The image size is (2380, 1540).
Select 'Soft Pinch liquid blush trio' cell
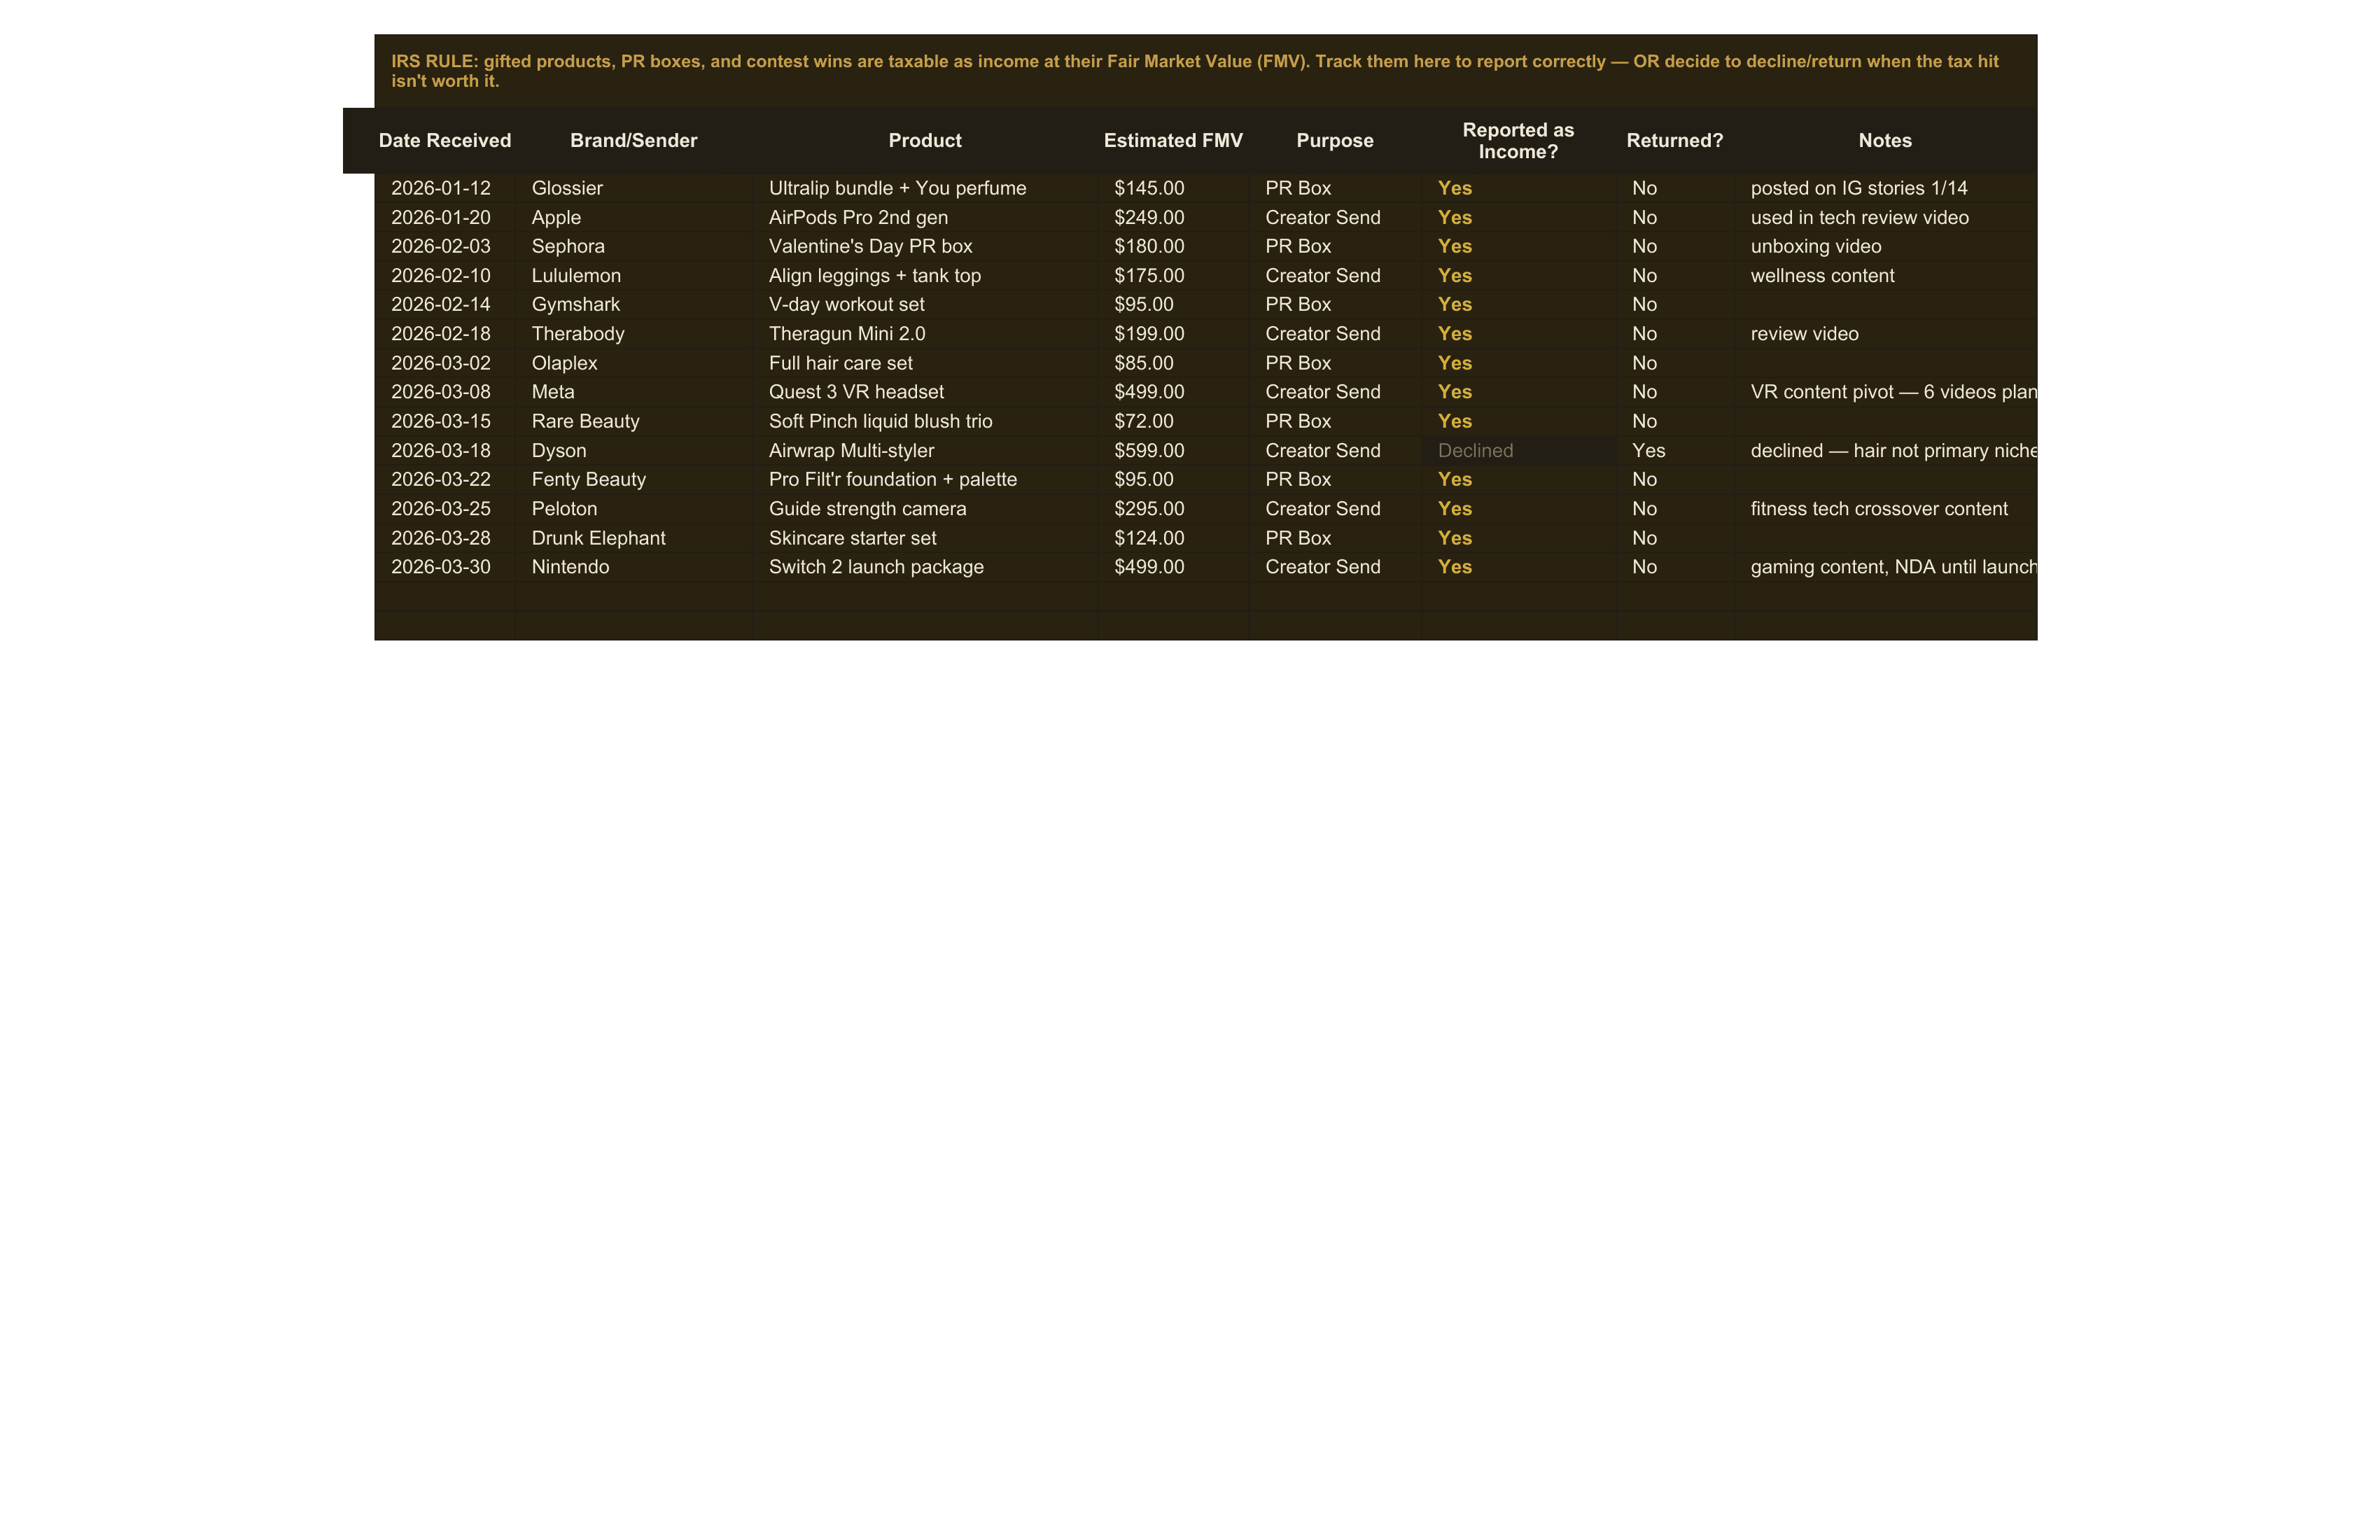pyautogui.click(x=925, y=421)
